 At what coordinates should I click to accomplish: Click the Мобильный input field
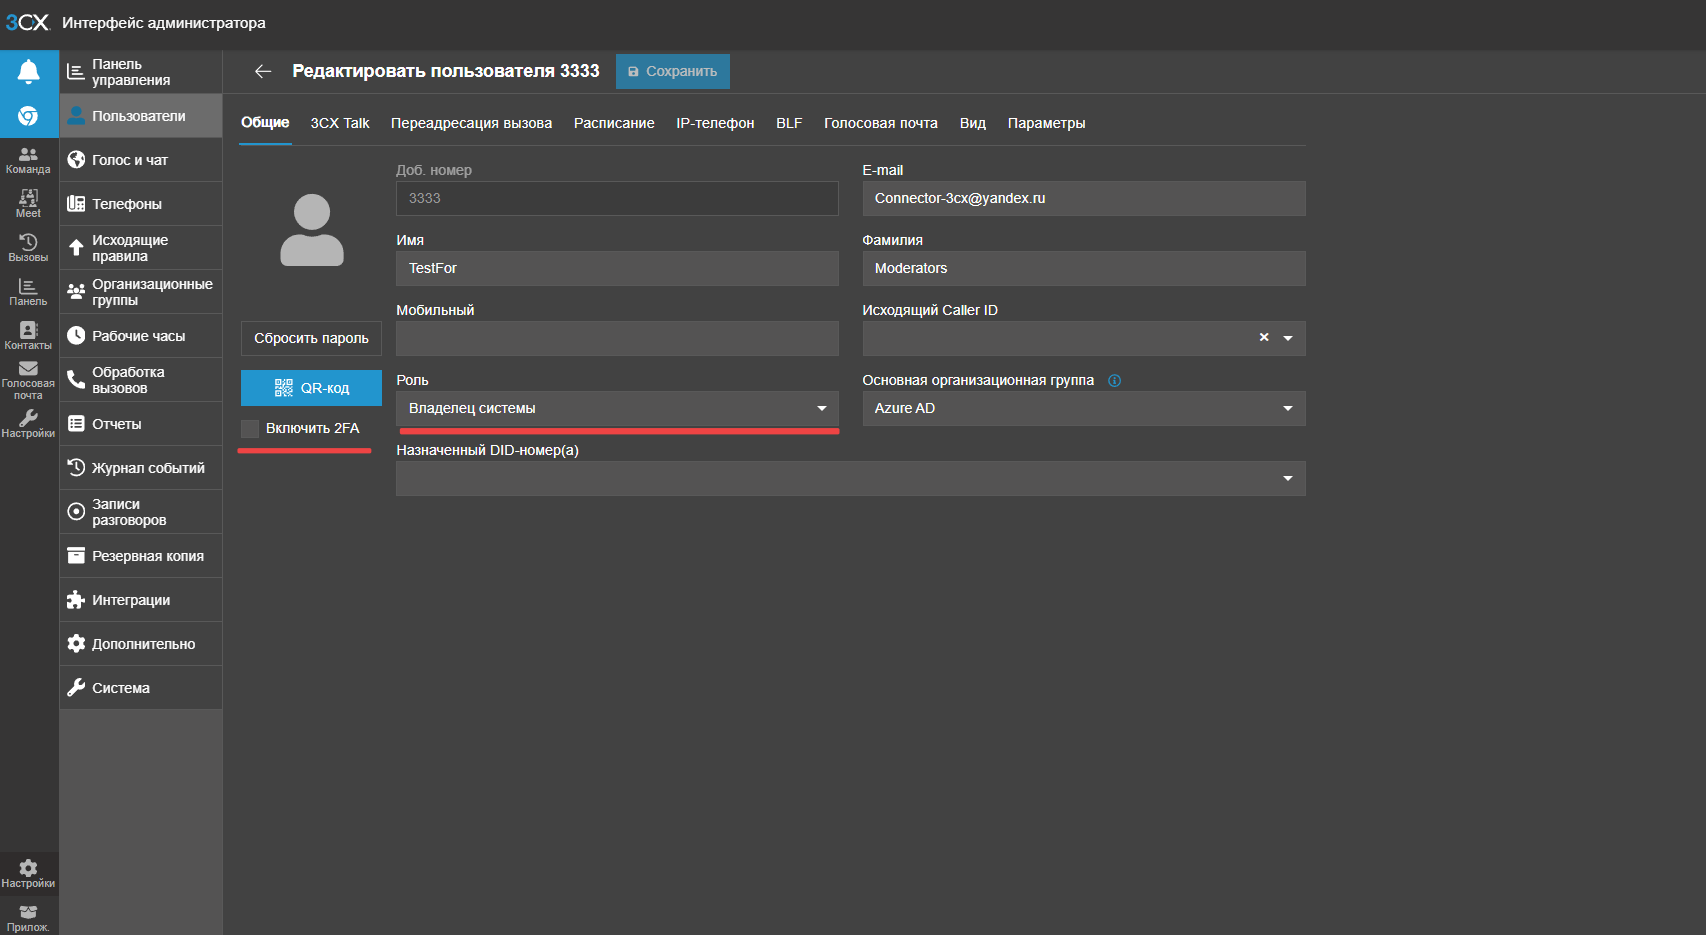point(617,338)
